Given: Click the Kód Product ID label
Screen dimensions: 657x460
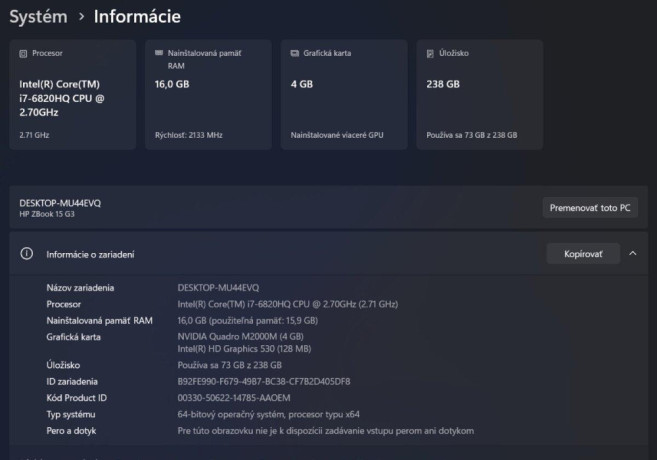Looking at the screenshot, I should click(x=76, y=398).
